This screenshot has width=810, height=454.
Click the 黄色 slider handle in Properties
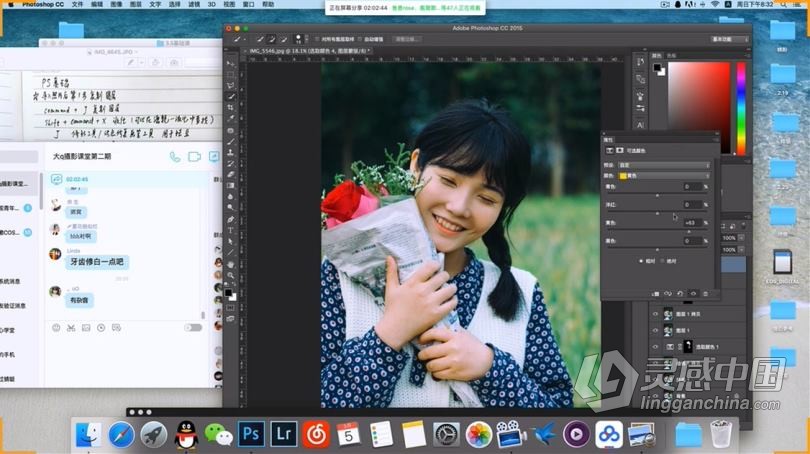coord(688,232)
